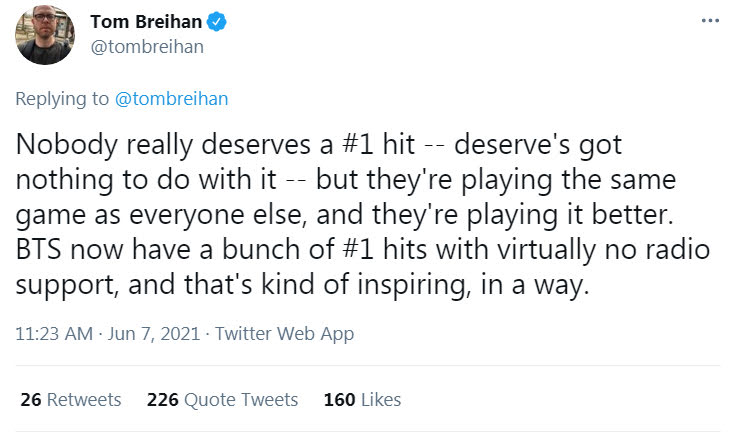
Task: Open the tweet's more options menu
Action: (710, 21)
